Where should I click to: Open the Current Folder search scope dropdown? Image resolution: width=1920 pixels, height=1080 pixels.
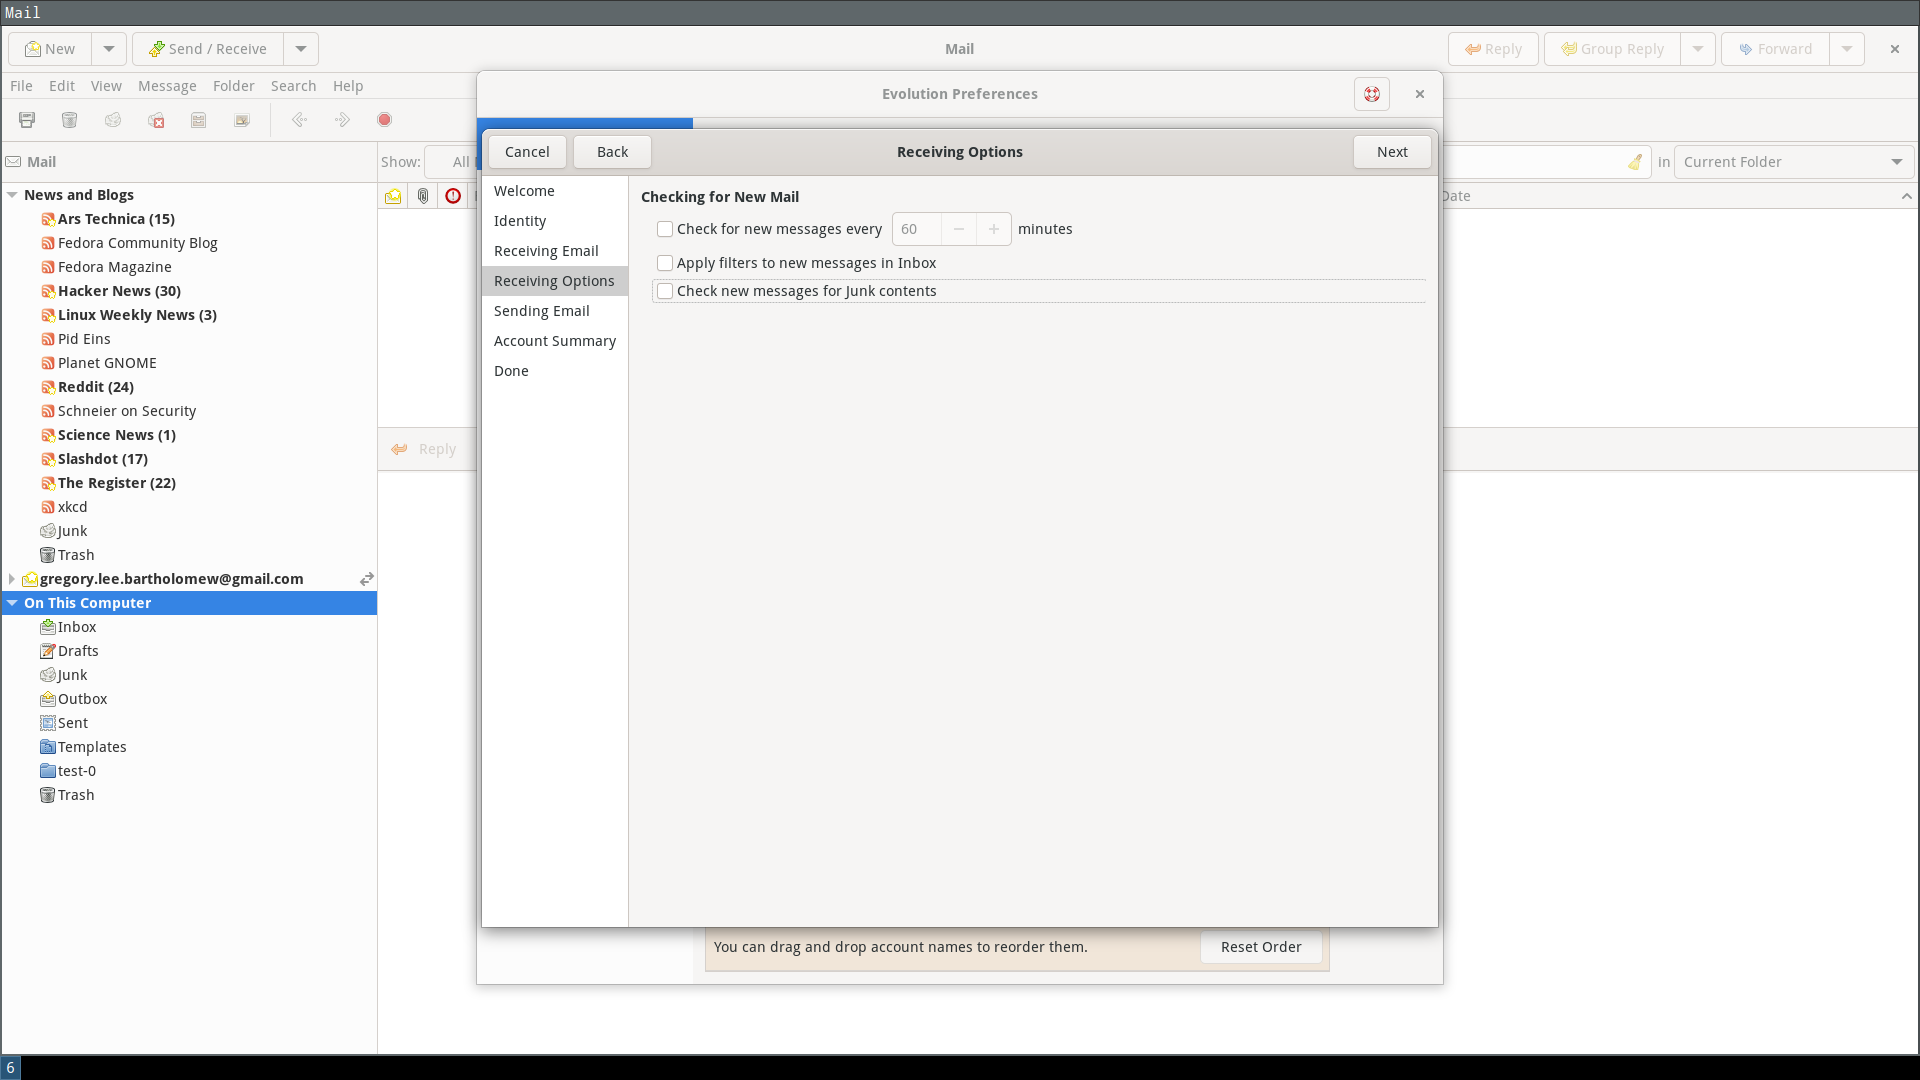[1793, 162]
